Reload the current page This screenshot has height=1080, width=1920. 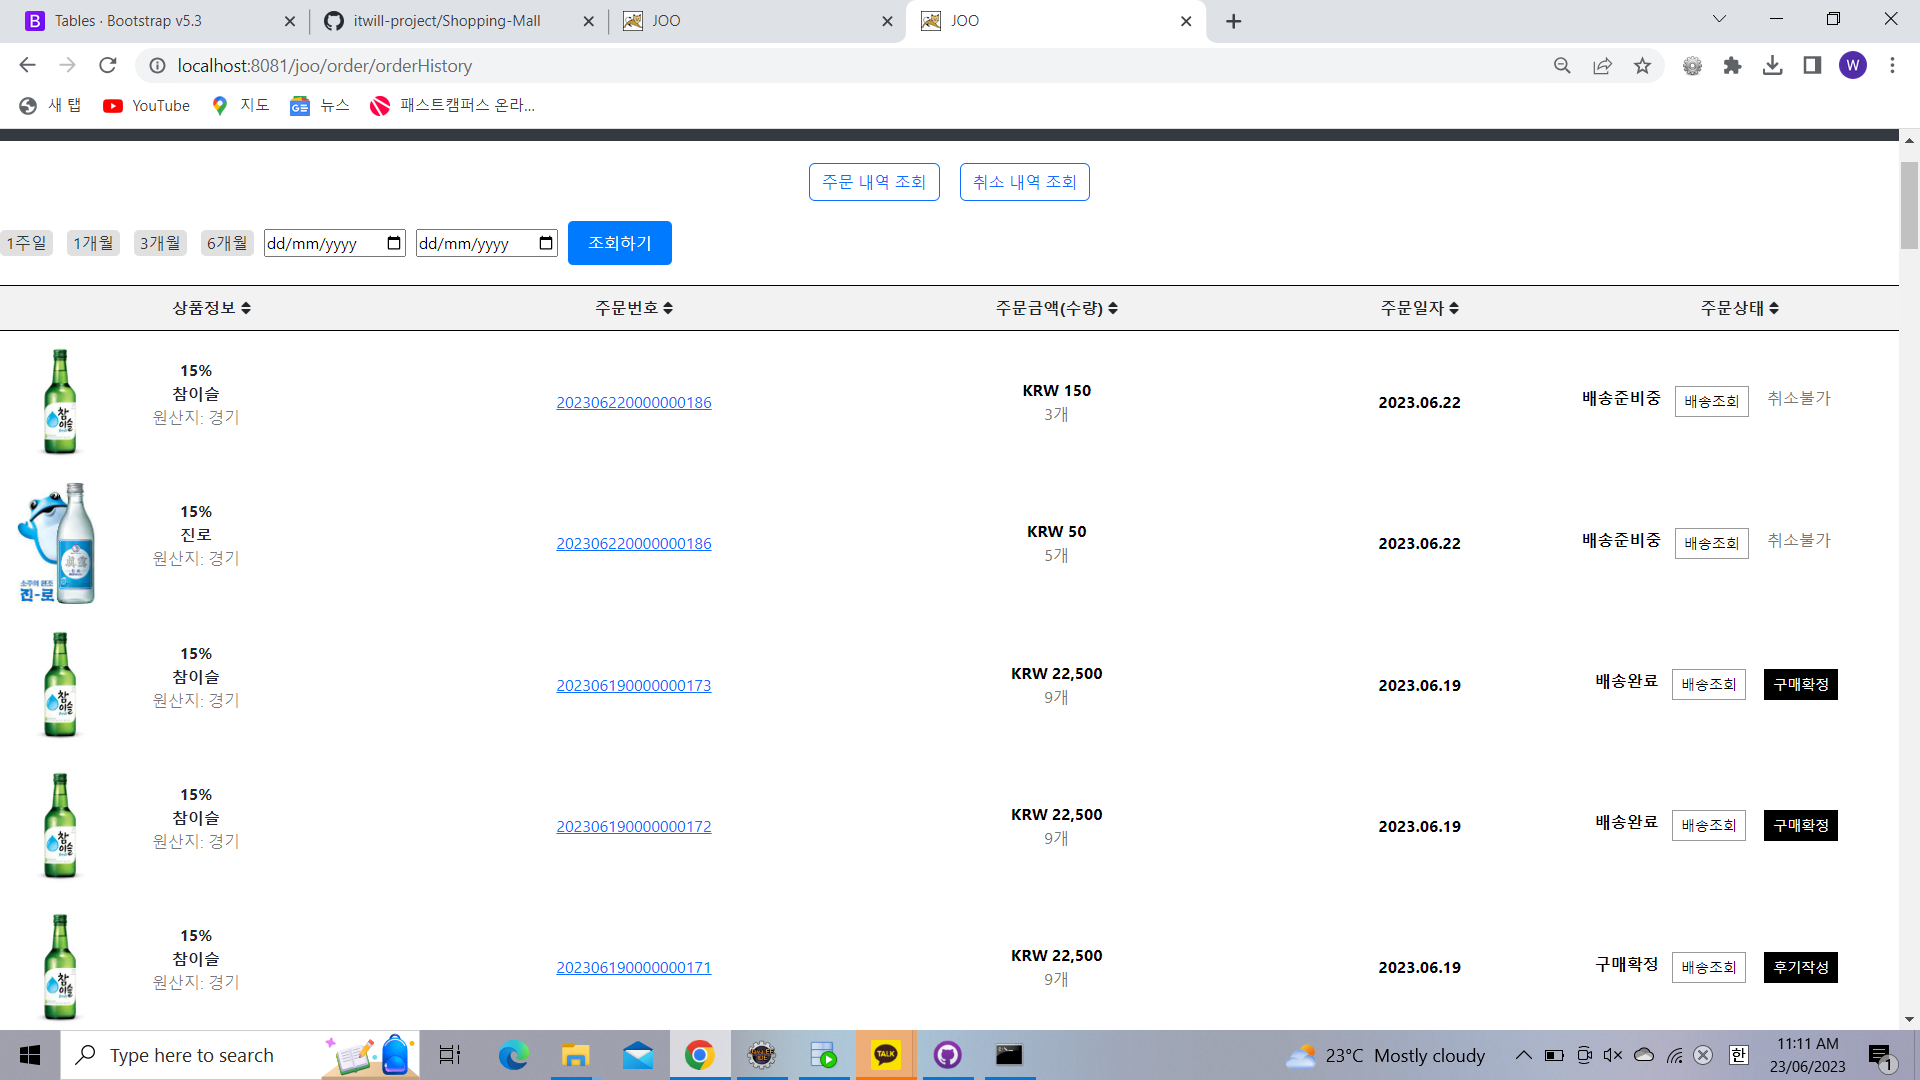click(x=108, y=66)
